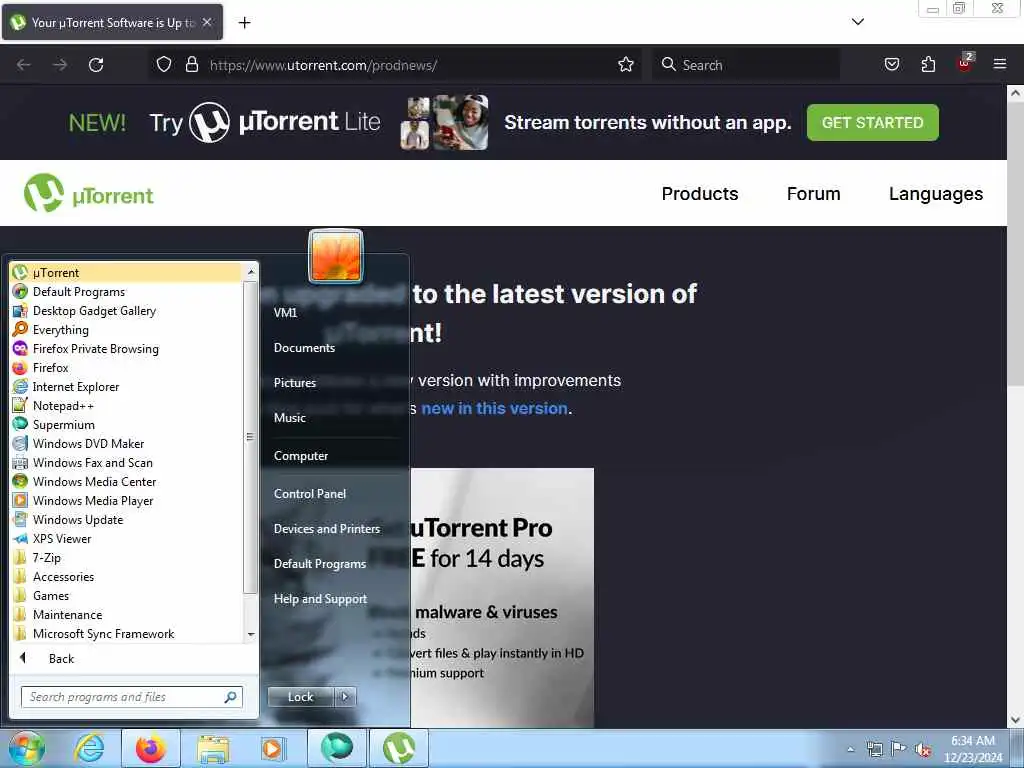Open the Products menu on the site
The width and height of the screenshot is (1024, 768).
coord(699,194)
